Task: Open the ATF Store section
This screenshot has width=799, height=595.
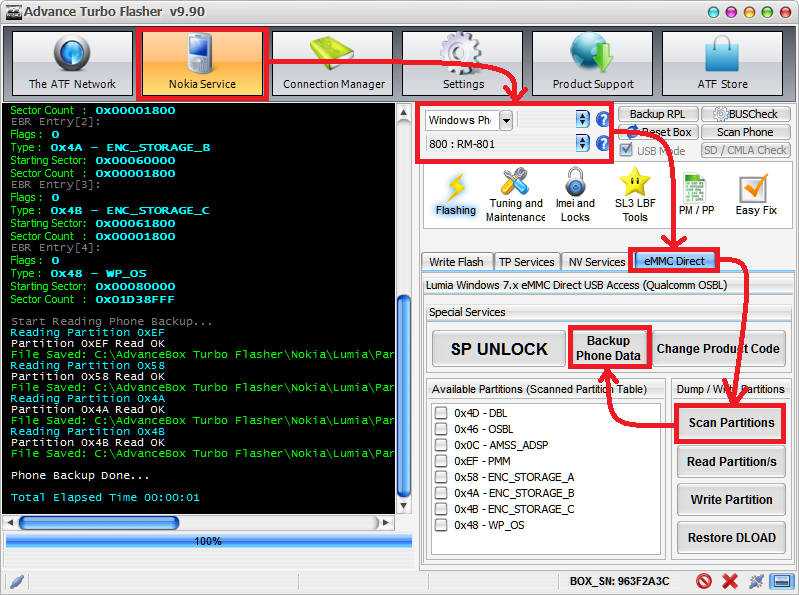Action: [x=723, y=63]
